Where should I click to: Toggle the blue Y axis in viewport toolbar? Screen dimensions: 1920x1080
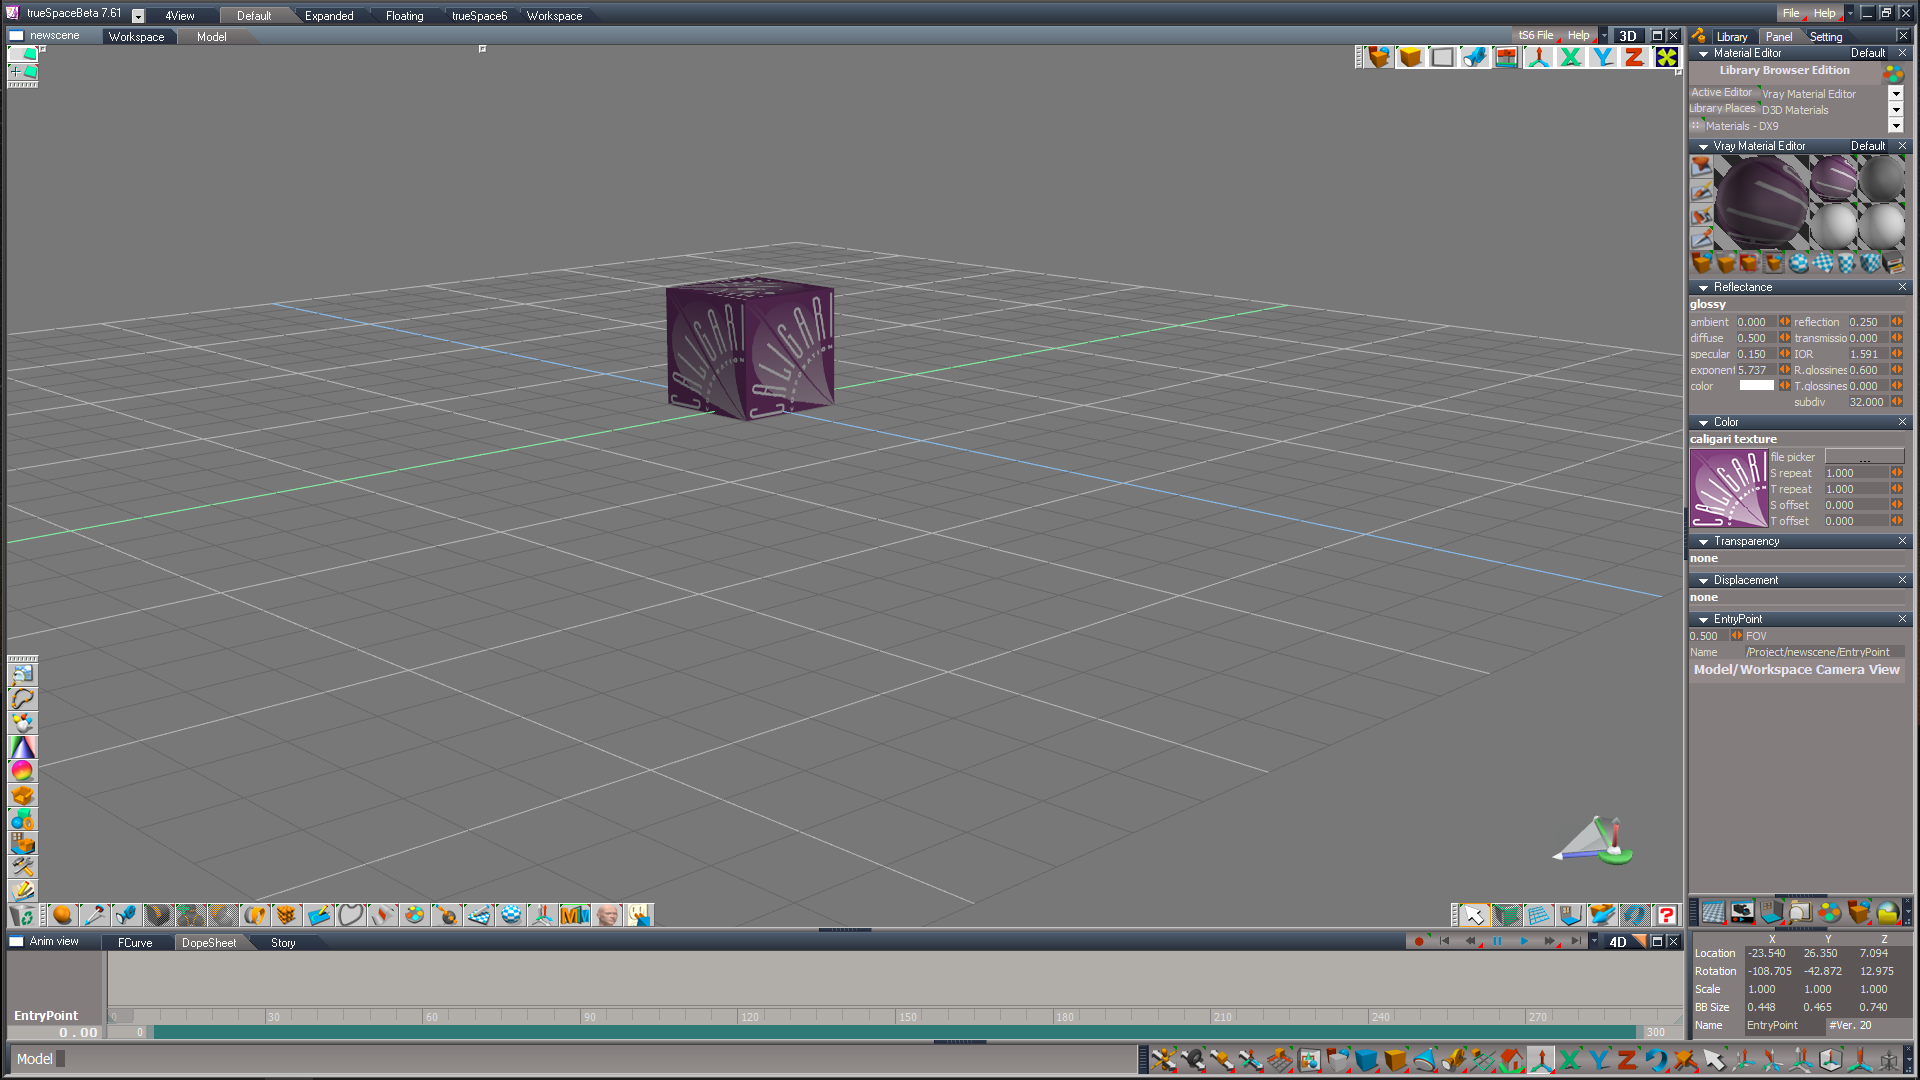(1602, 57)
